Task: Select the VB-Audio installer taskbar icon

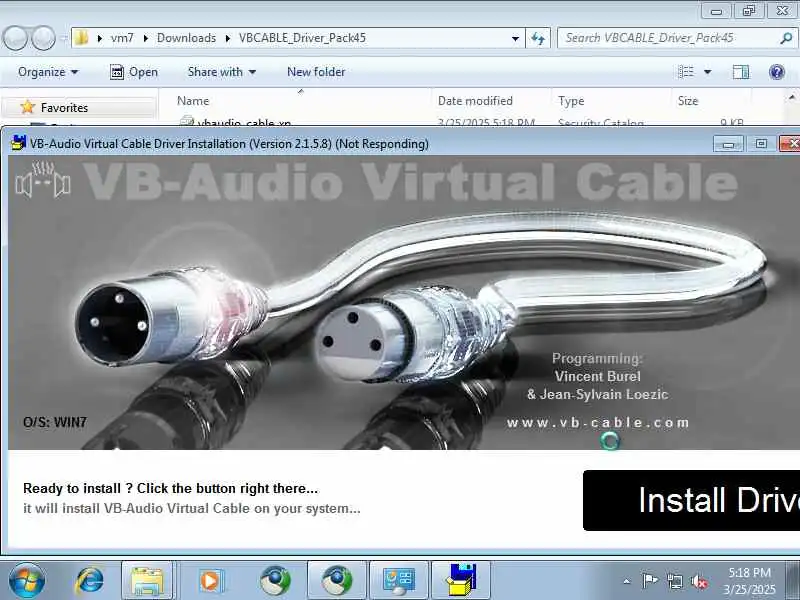Action: coord(461,581)
